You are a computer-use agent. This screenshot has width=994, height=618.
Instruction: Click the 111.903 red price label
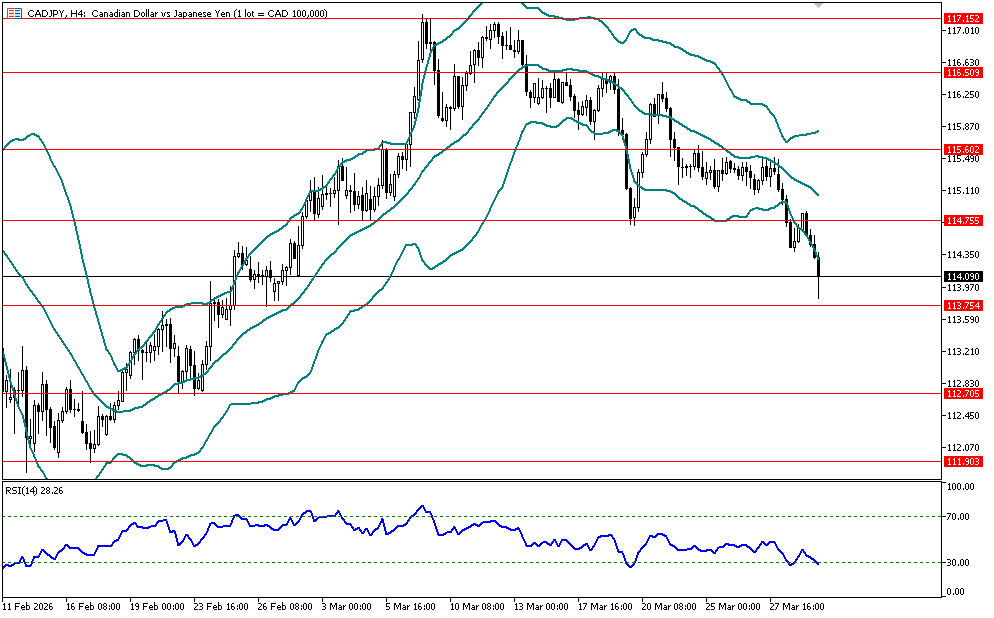[964, 460]
